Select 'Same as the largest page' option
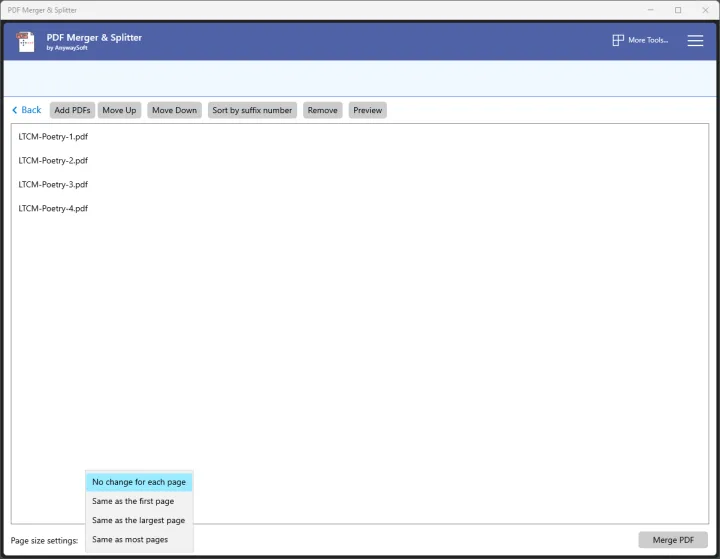 (138, 520)
